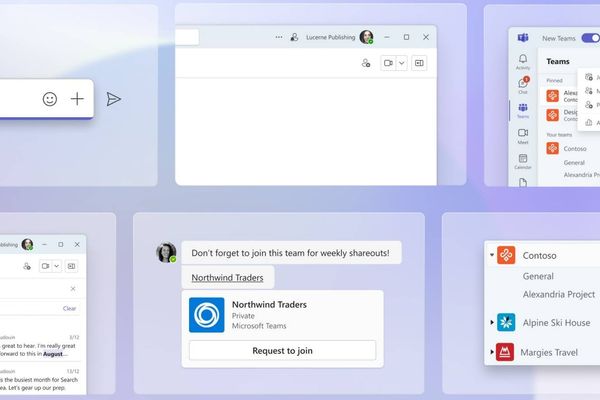Open Calendar in the Teams sidebar
This screenshot has height=400, width=600.
(523, 161)
